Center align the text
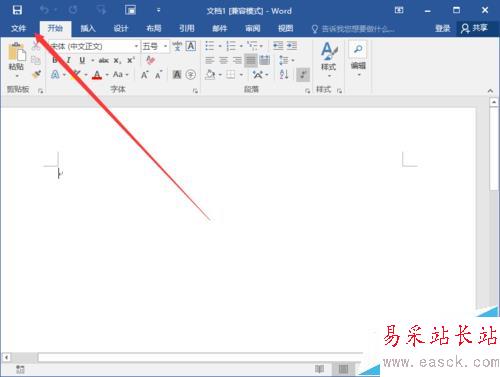This screenshot has width=500, height=377. (223, 60)
